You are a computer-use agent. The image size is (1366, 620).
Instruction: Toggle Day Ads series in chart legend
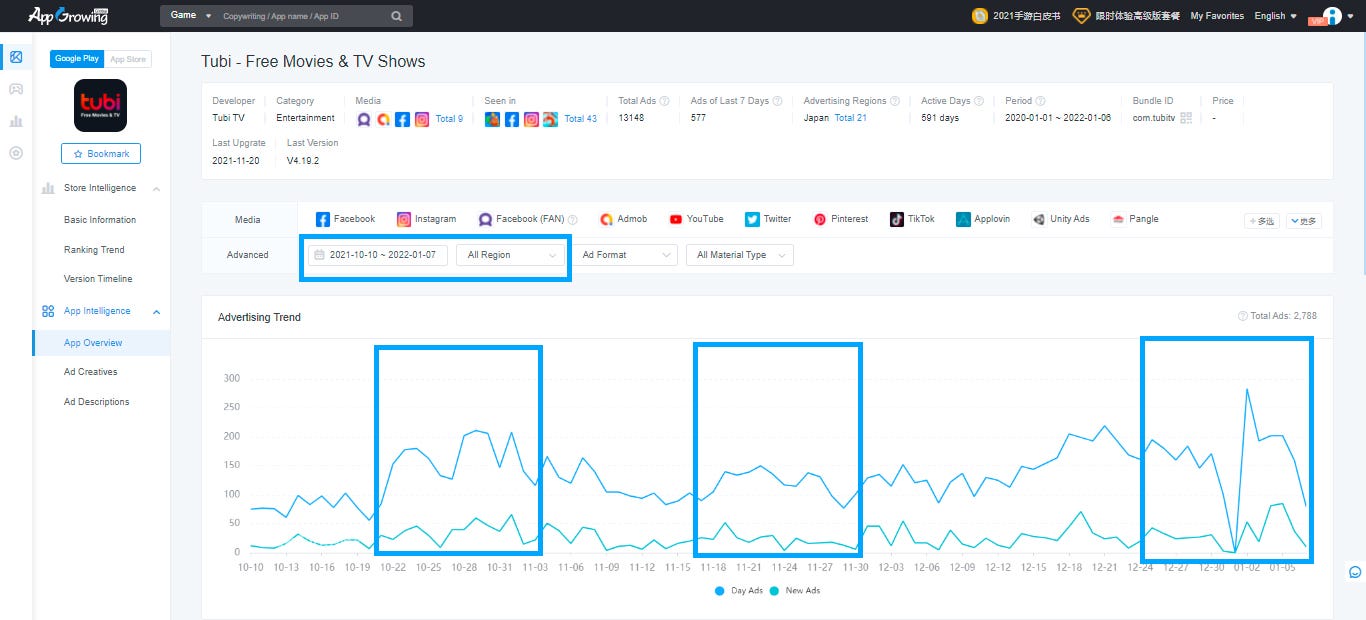tap(739, 591)
